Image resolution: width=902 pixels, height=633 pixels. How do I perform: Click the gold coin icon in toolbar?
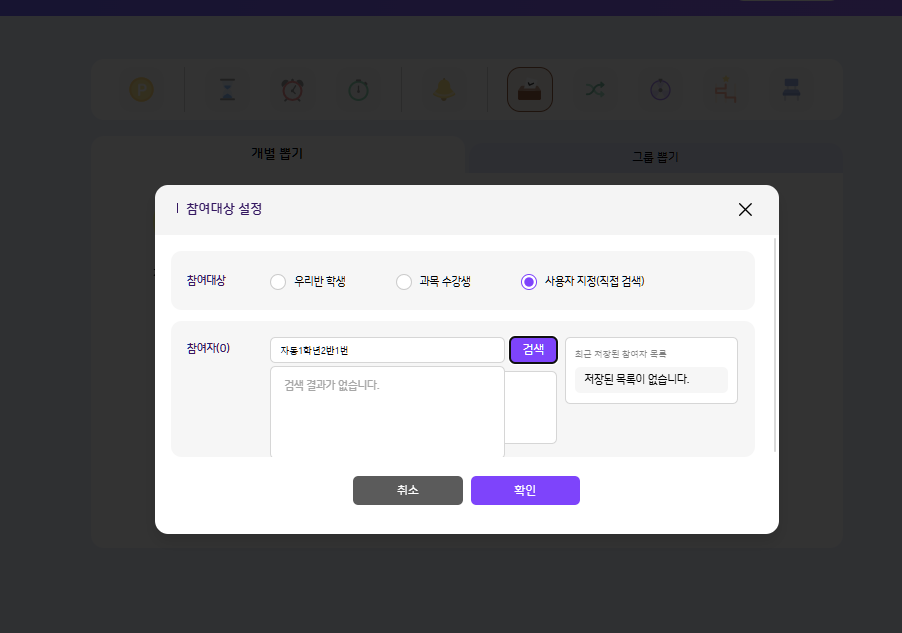(142, 90)
